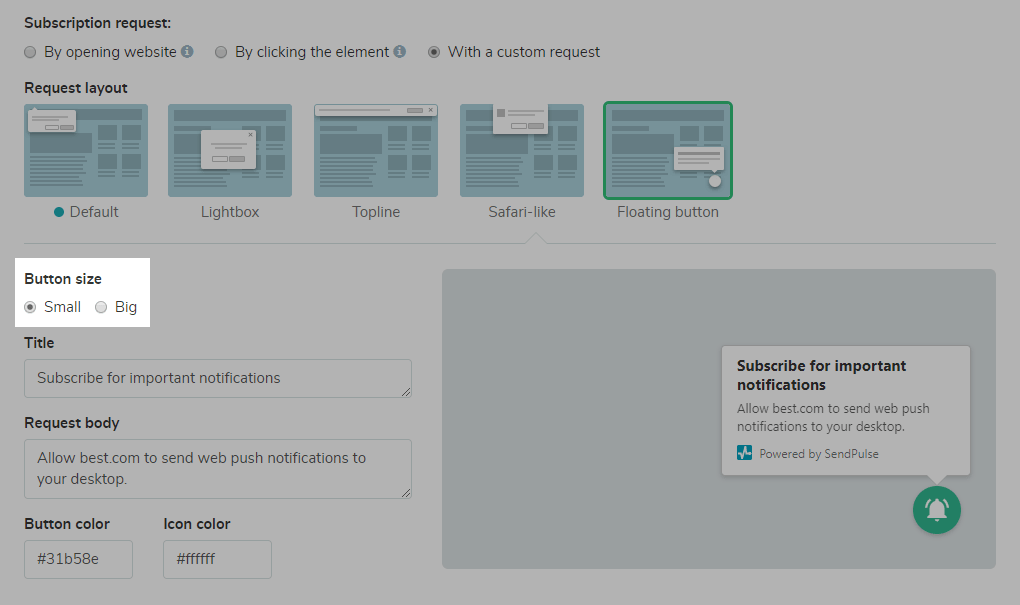Click the green floating bell button
The height and width of the screenshot is (605, 1020).
point(936,510)
